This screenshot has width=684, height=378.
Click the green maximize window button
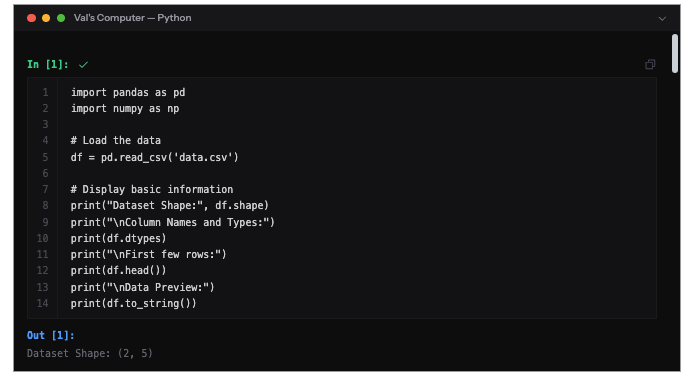coord(61,18)
